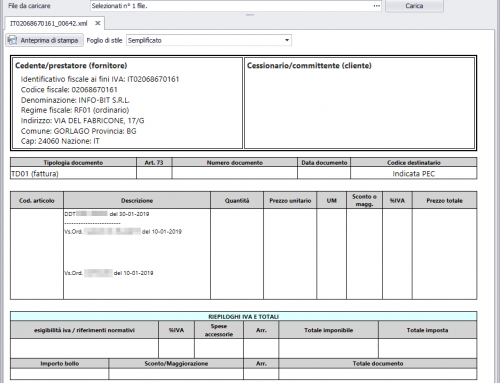The height and width of the screenshot is (383, 500).
Task: Open the Foglio di stile dropdown
Action: (x=287, y=40)
